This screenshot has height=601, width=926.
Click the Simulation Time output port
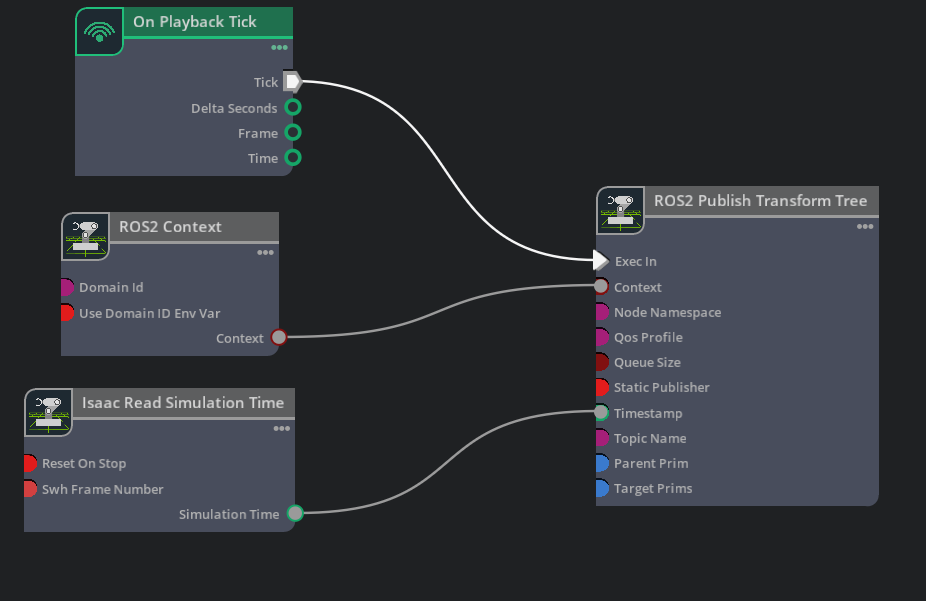point(295,514)
